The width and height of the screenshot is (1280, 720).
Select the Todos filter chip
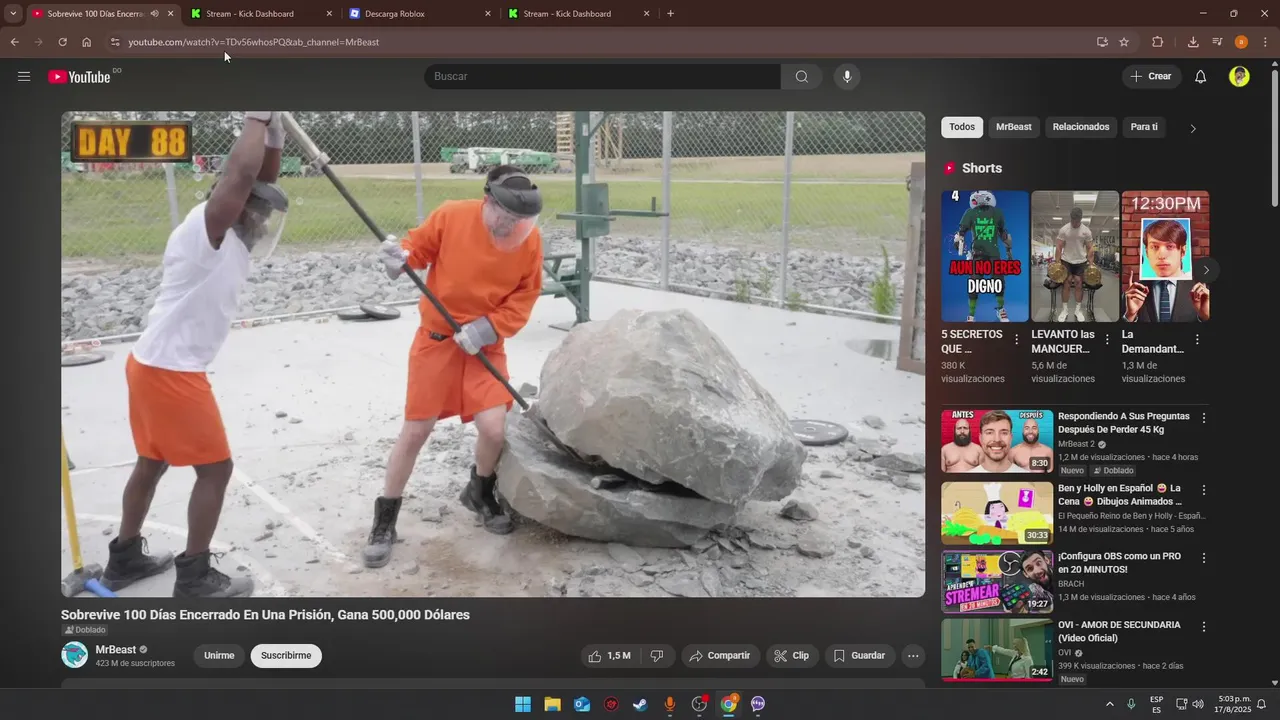click(x=962, y=127)
